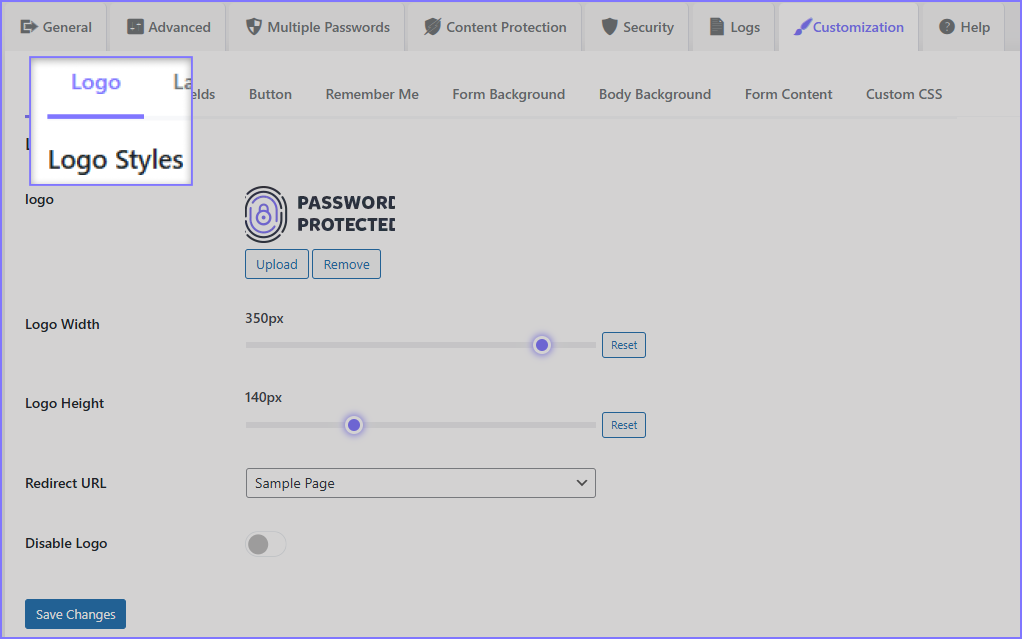Expand the Redirect URL dropdown
1022x639 pixels.
[x=420, y=483]
